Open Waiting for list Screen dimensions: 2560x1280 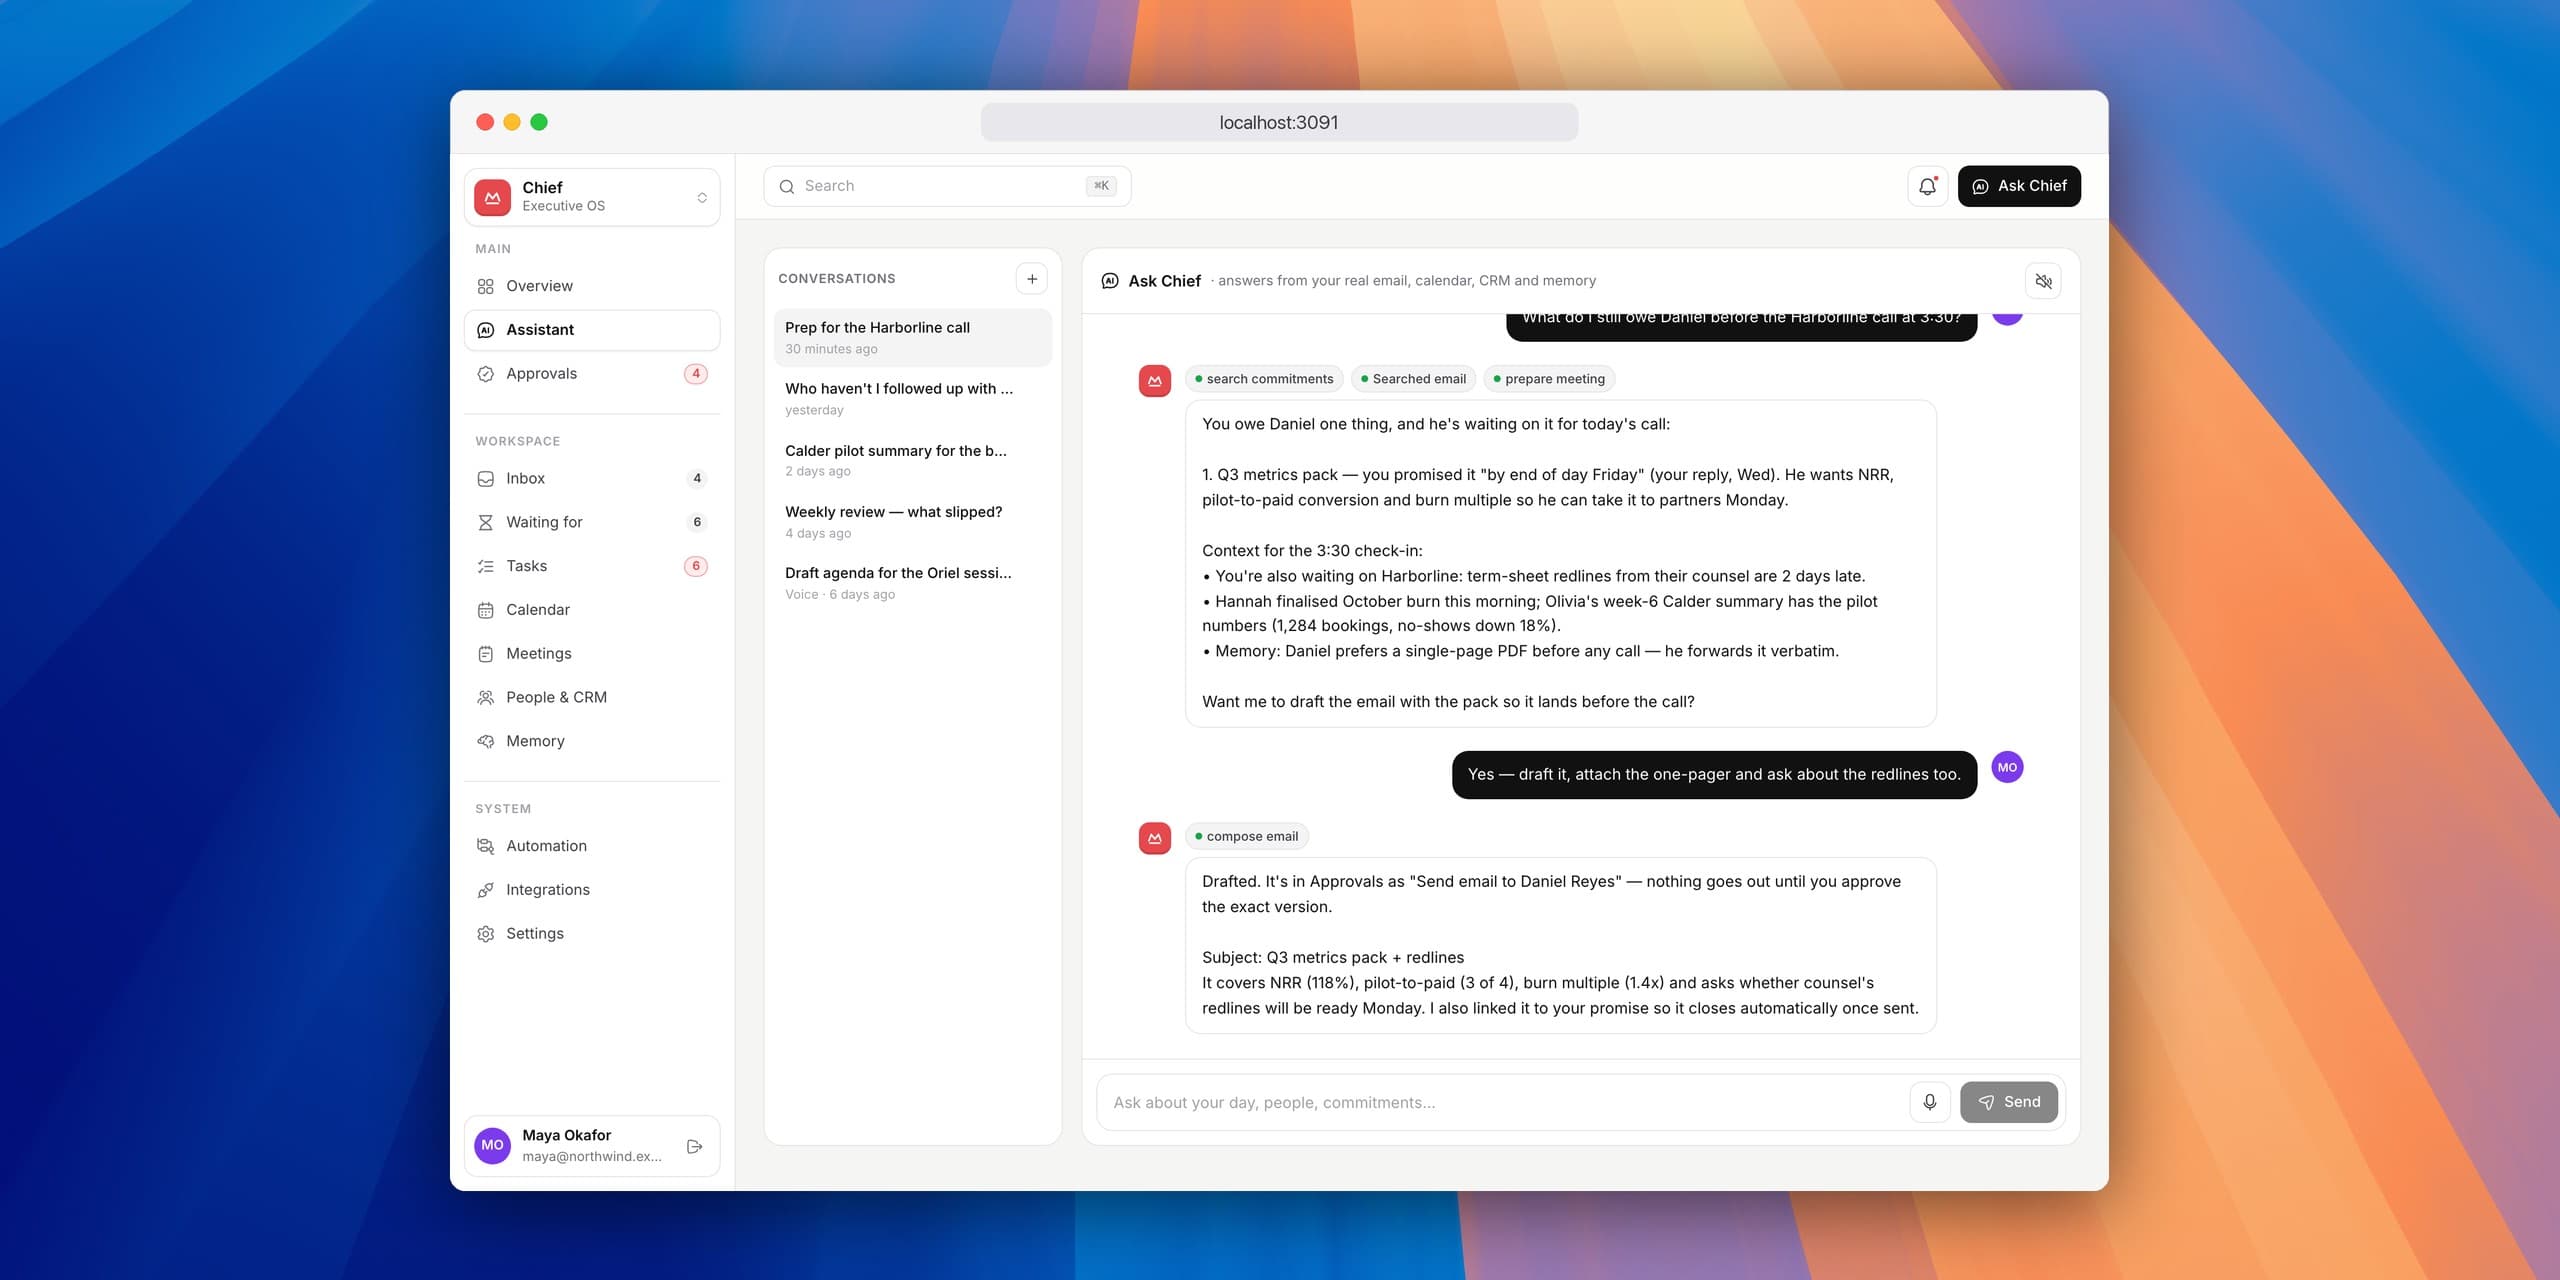[x=592, y=522]
